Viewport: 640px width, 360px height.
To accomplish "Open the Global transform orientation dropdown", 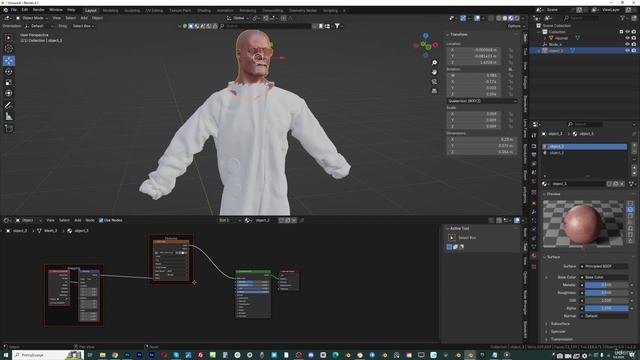I will pyautogui.click(x=238, y=18).
